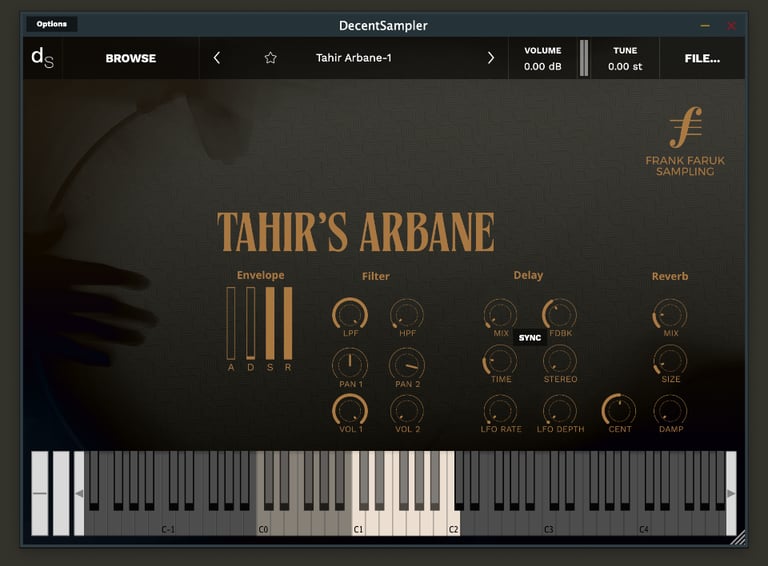Click the output level meter
The width and height of the screenshot is (768, 566).
click(584, 58)
